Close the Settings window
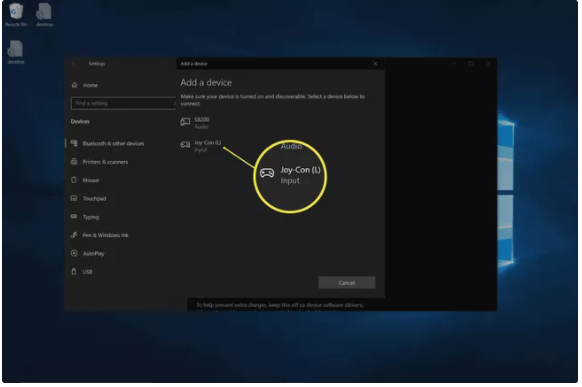The image size is (582, 387). click(x=488, y=64)
